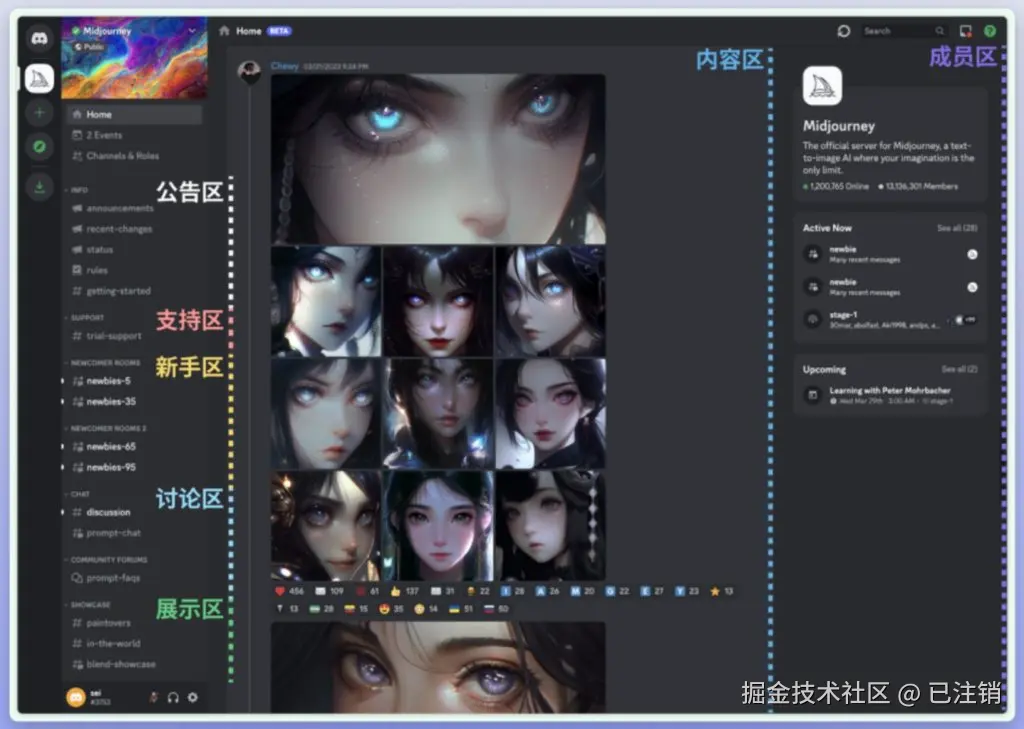The image size is (1024, 729).
Task: Collapse the SUPPORT channel category
Action: click(85, 317)
